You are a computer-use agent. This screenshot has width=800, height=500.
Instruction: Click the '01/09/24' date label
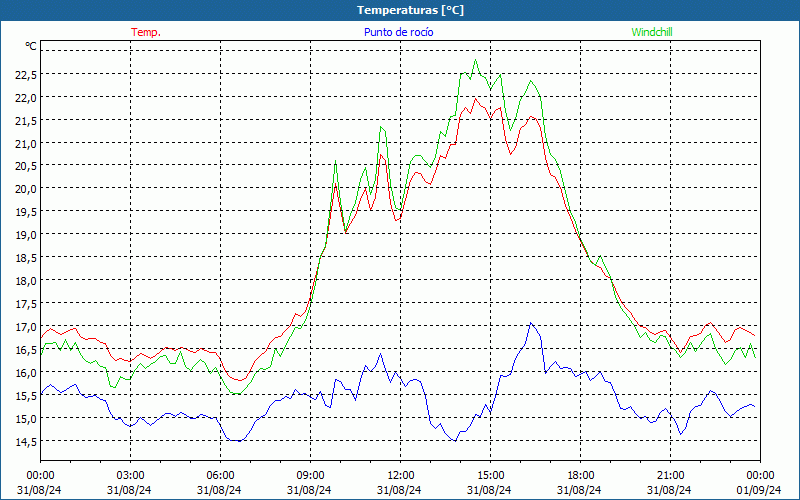click(759, 490)
